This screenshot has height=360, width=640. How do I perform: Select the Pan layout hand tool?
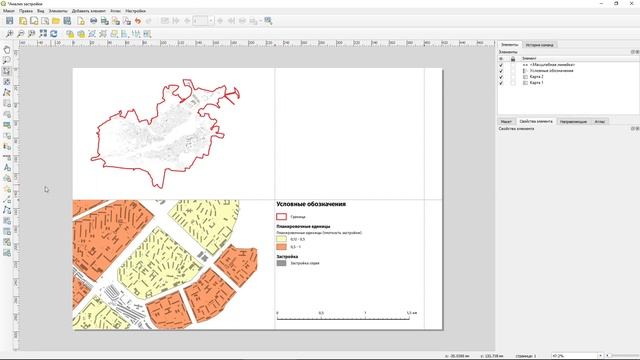click(x=7, y=50)
